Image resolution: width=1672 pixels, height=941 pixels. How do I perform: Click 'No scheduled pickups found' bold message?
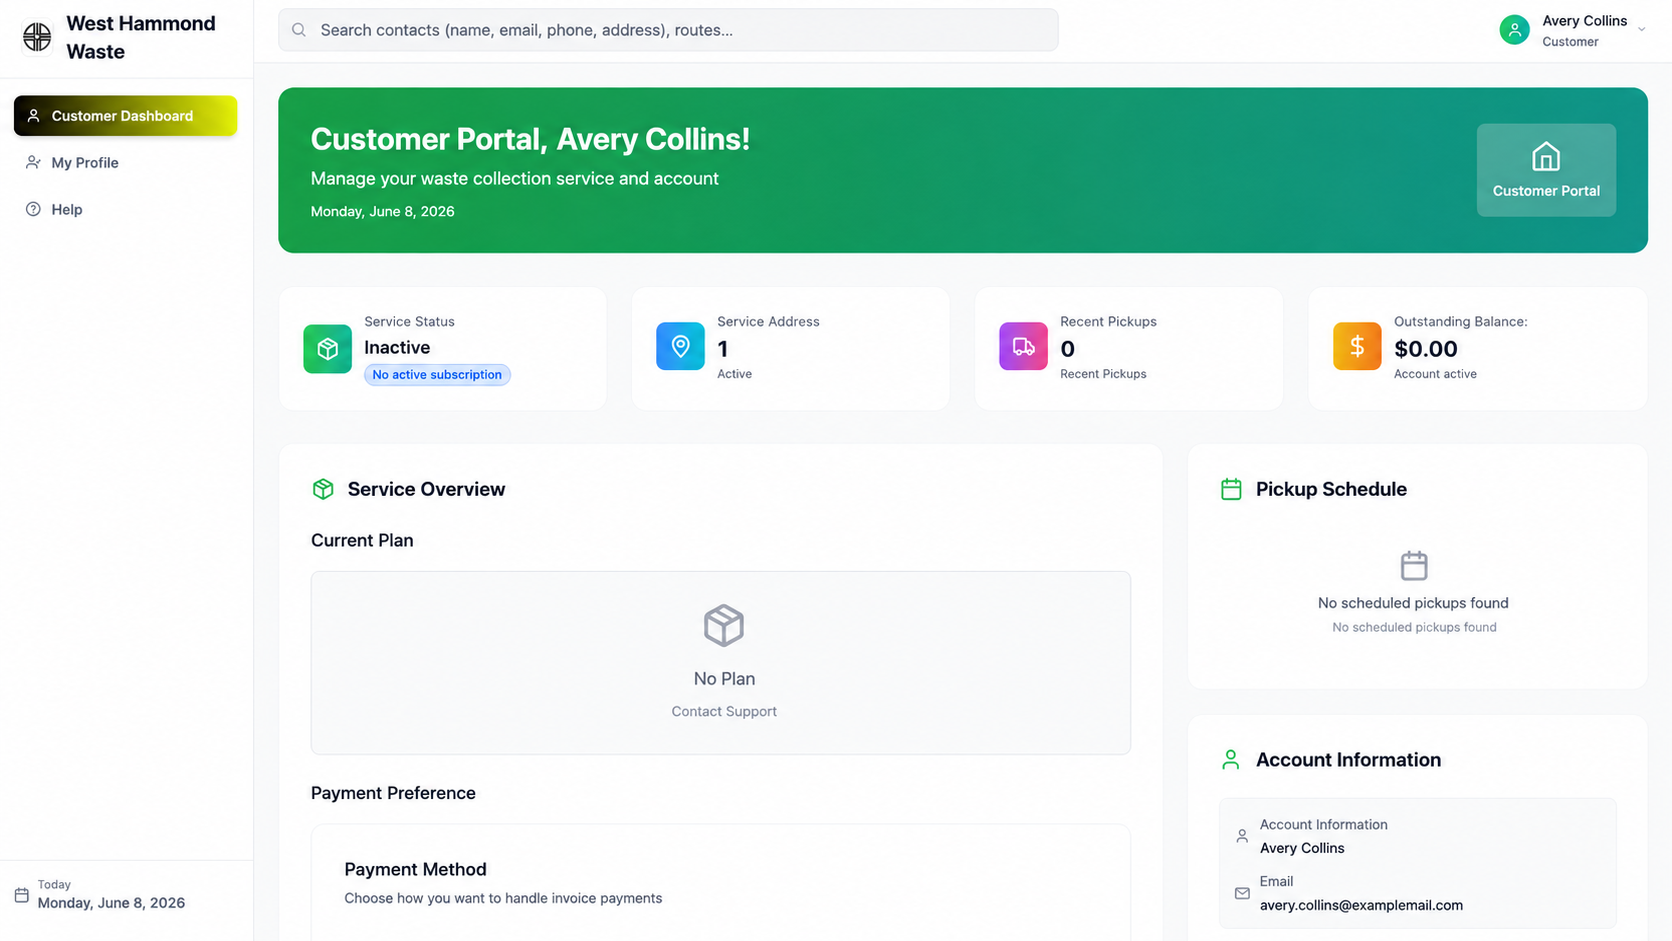point(1413,603)
